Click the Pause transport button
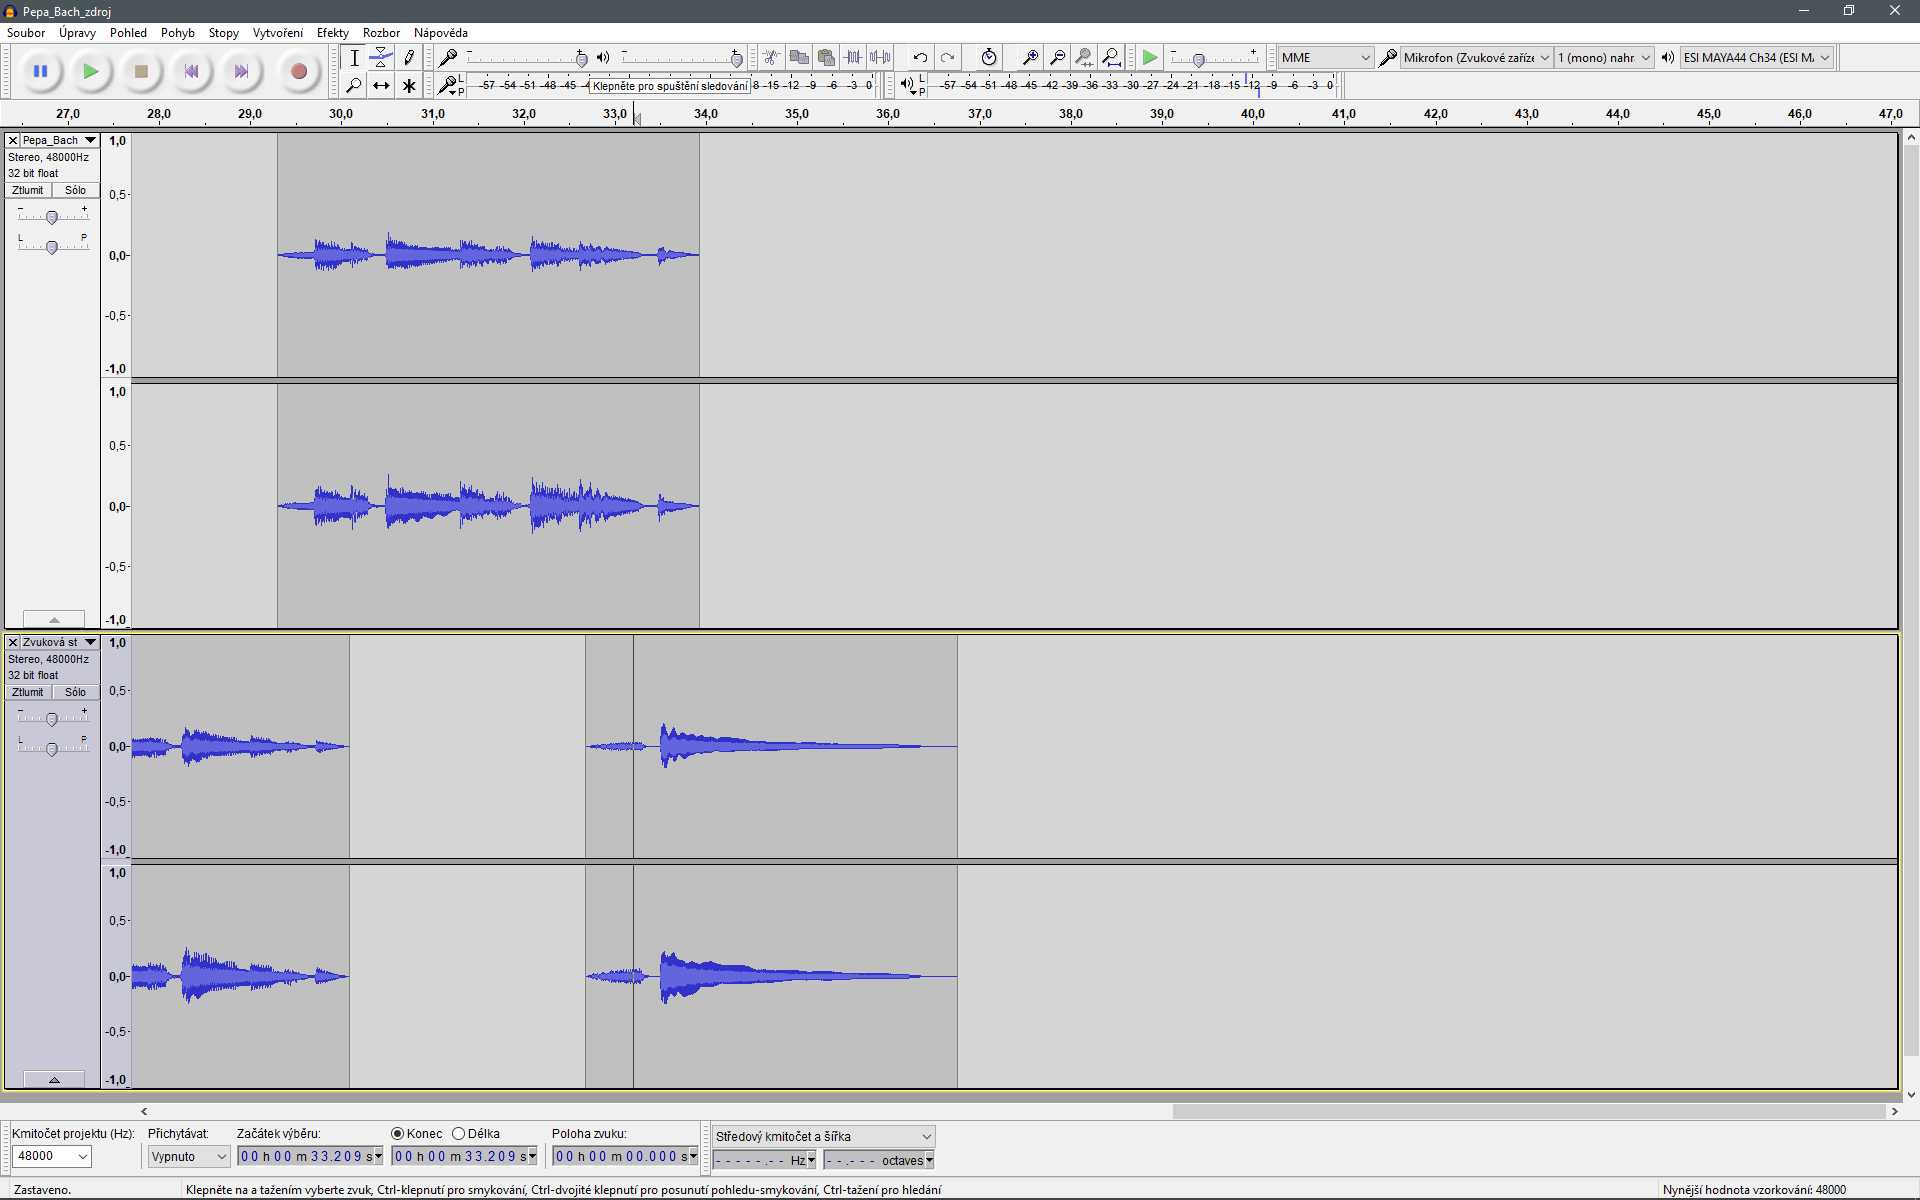 point(41,71)
